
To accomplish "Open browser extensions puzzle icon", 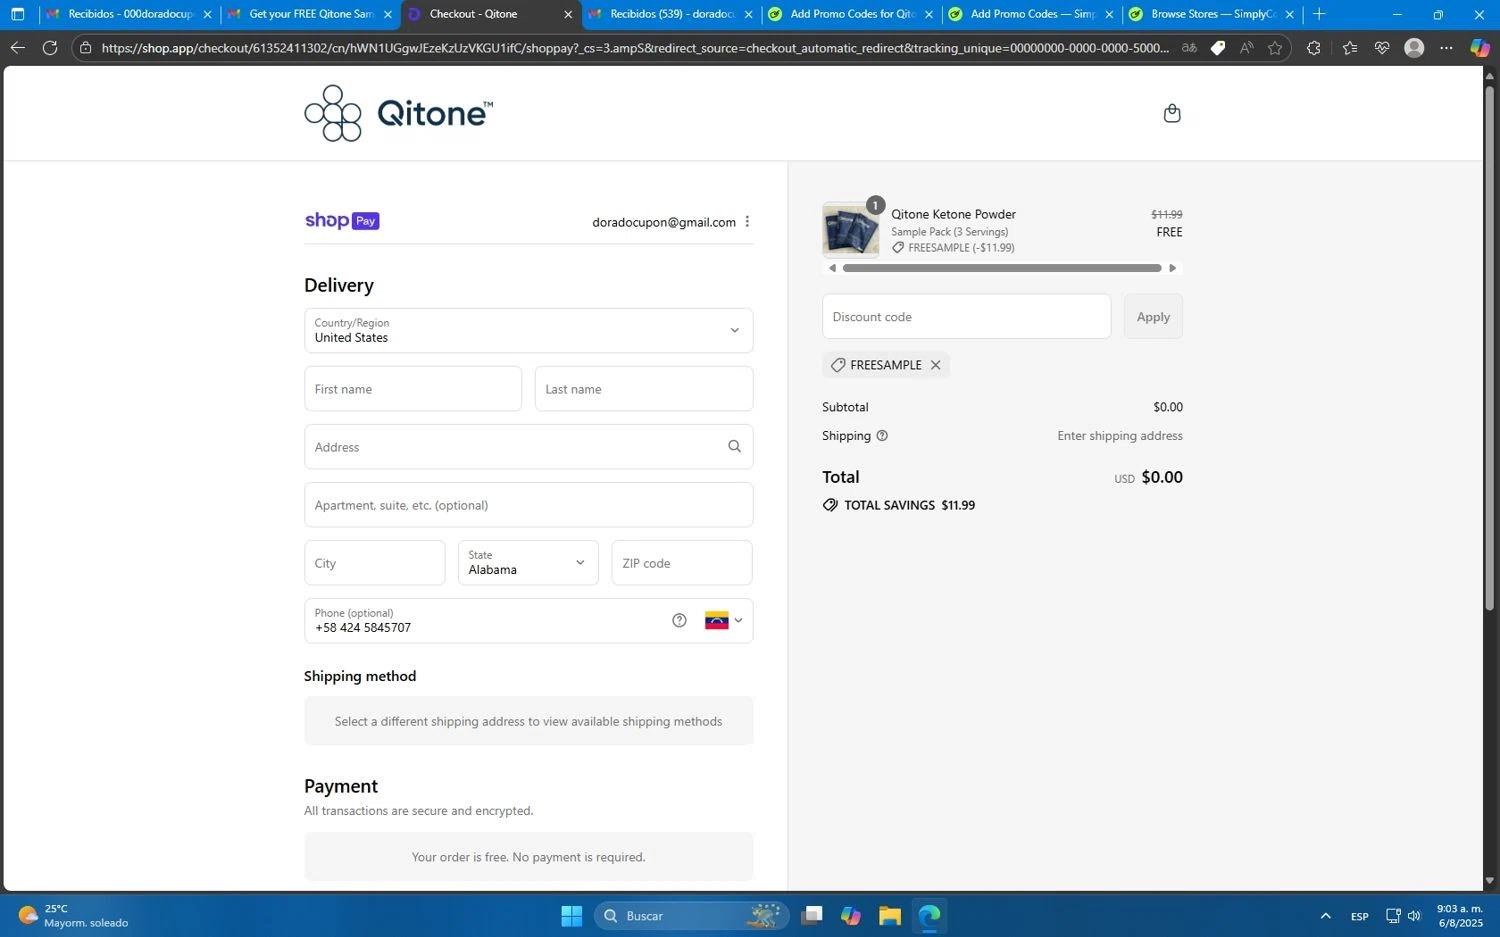I will tap(1314, 48).
